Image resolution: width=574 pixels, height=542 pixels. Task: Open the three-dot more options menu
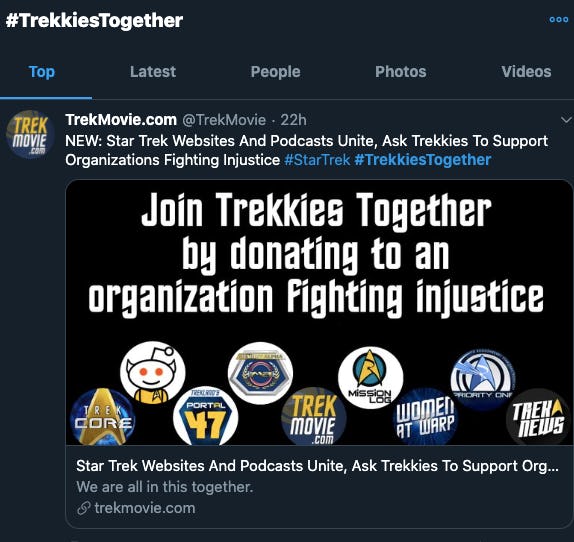click(x=559, y=20)
